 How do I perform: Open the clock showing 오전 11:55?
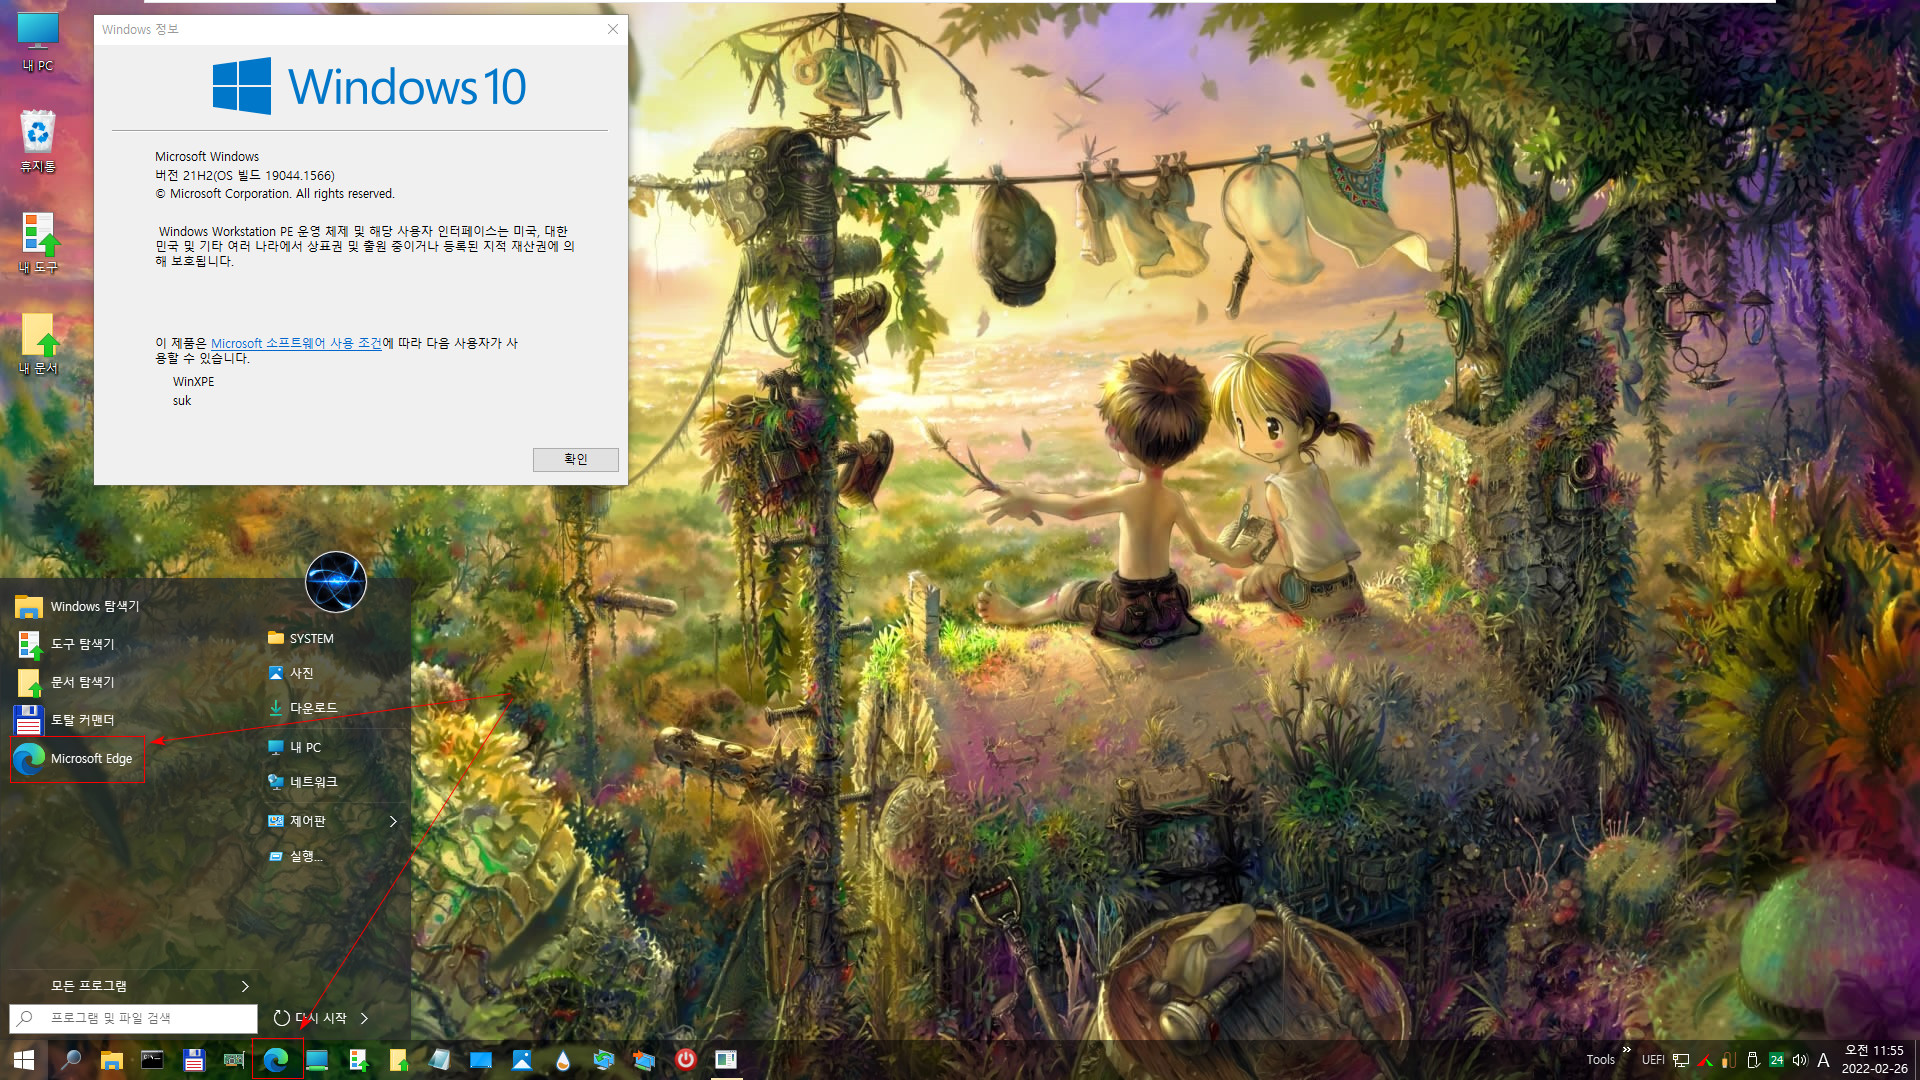pos(1875,1060)
